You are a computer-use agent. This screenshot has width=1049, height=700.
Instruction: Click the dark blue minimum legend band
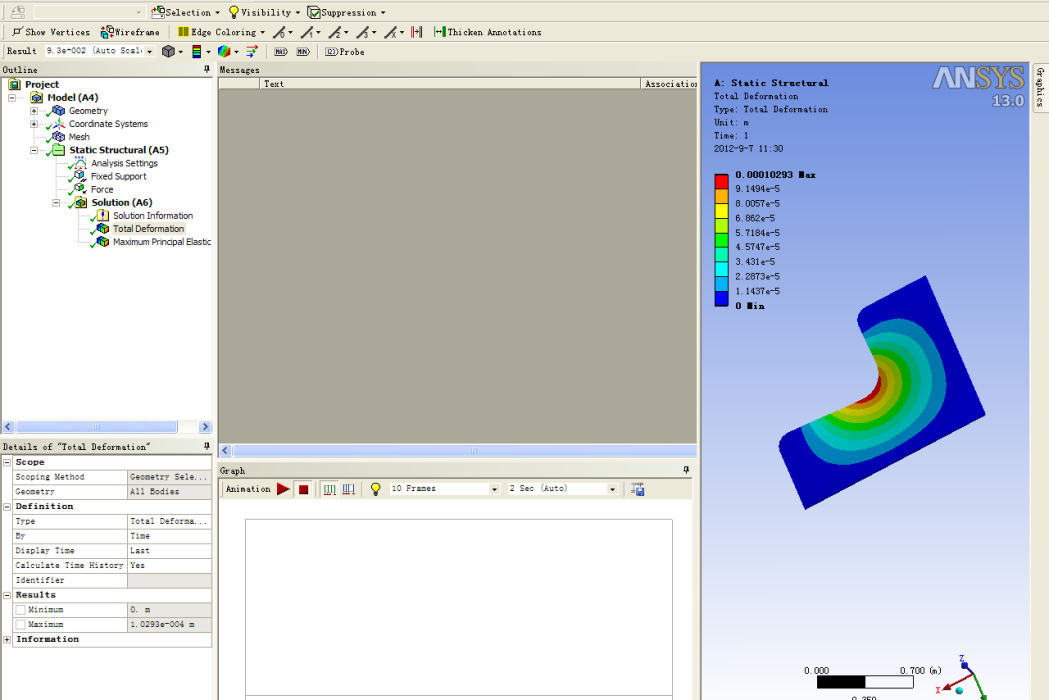721,298
